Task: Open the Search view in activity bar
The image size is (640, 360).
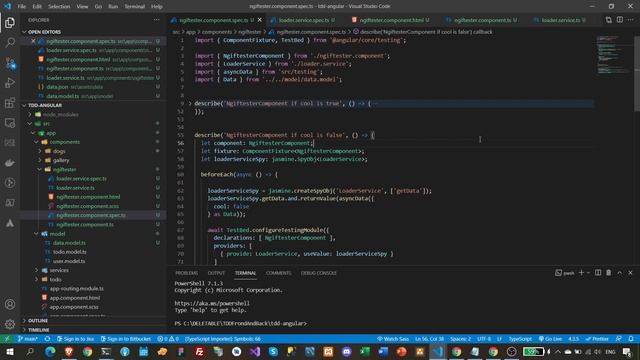Action: pyautogui.click(x=10, y=42)
